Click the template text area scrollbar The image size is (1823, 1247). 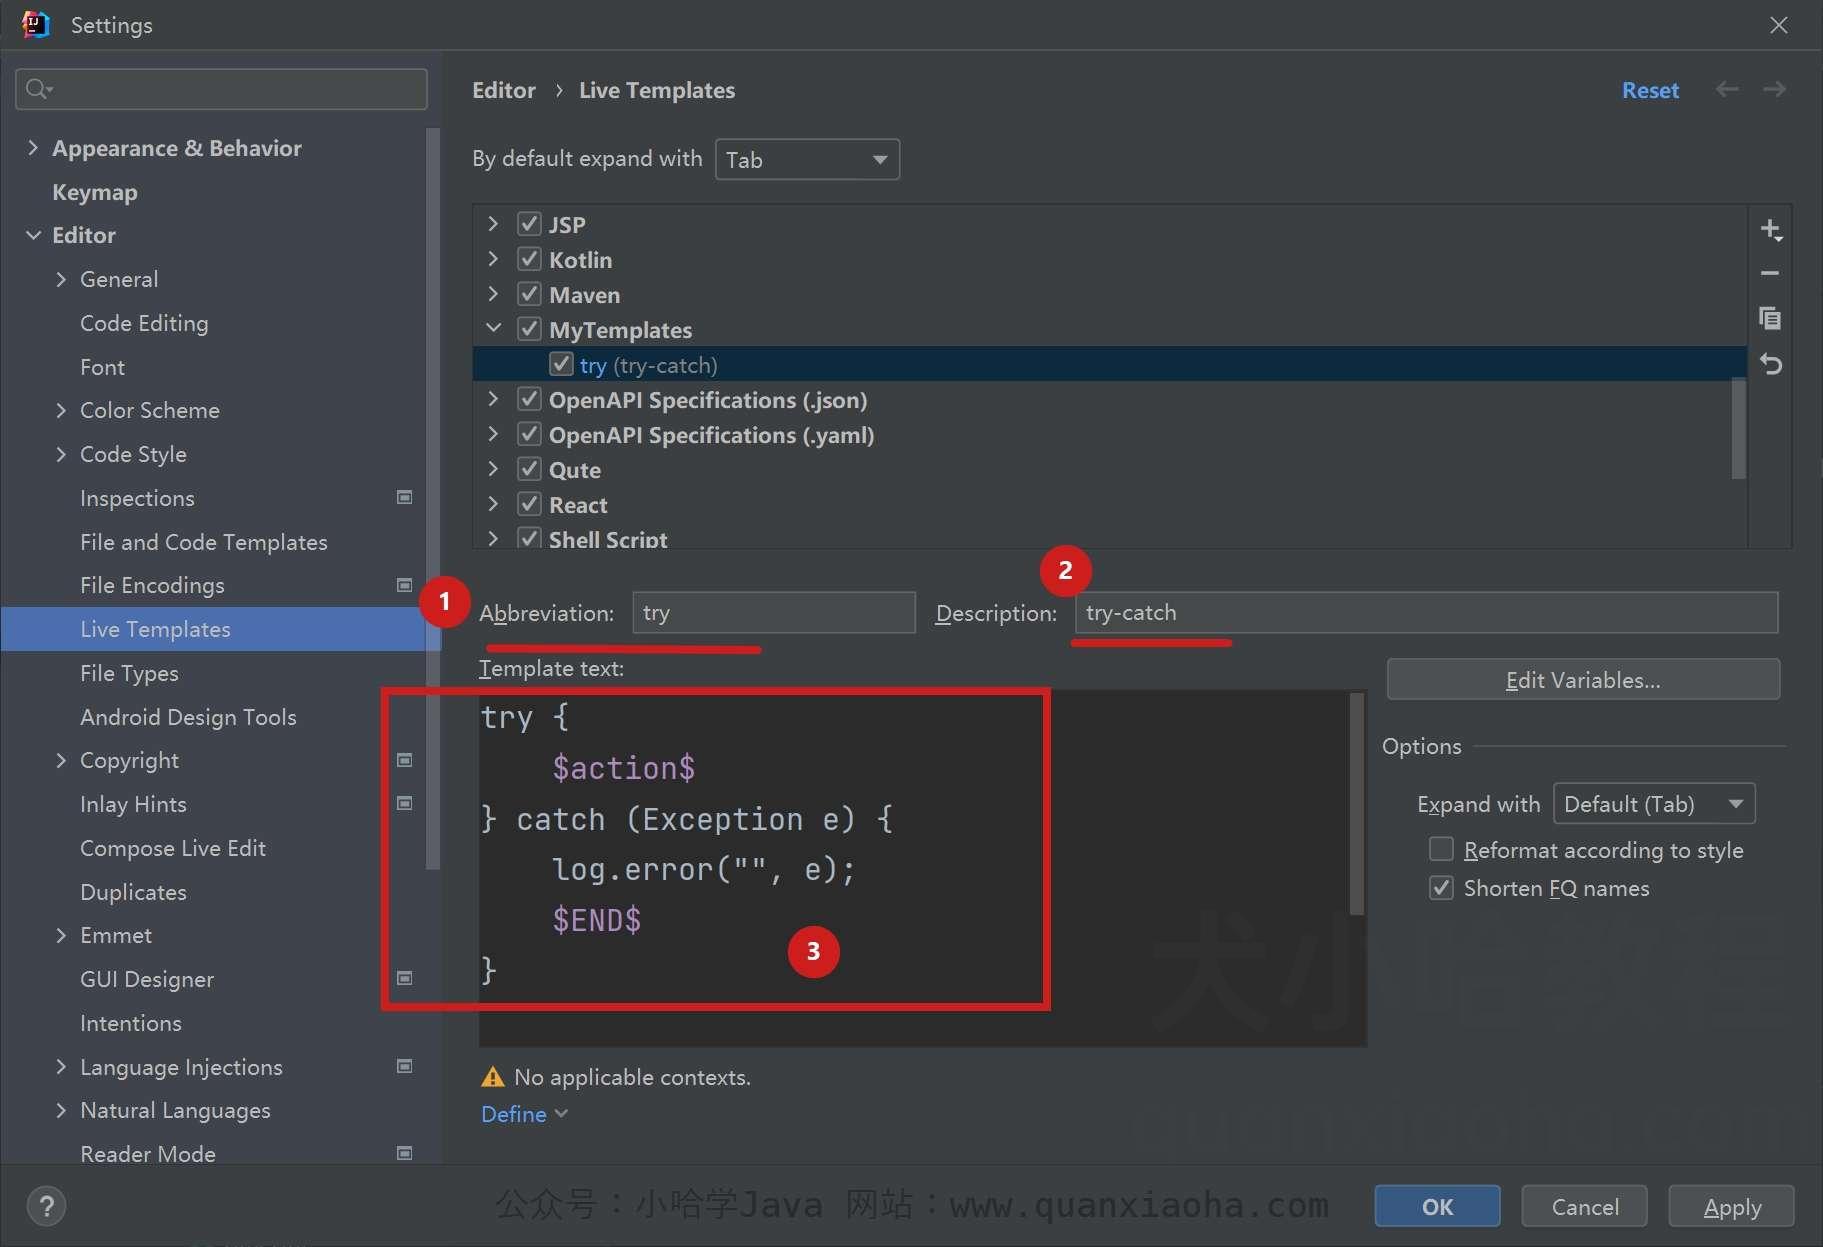click(x=1356, y=803)
